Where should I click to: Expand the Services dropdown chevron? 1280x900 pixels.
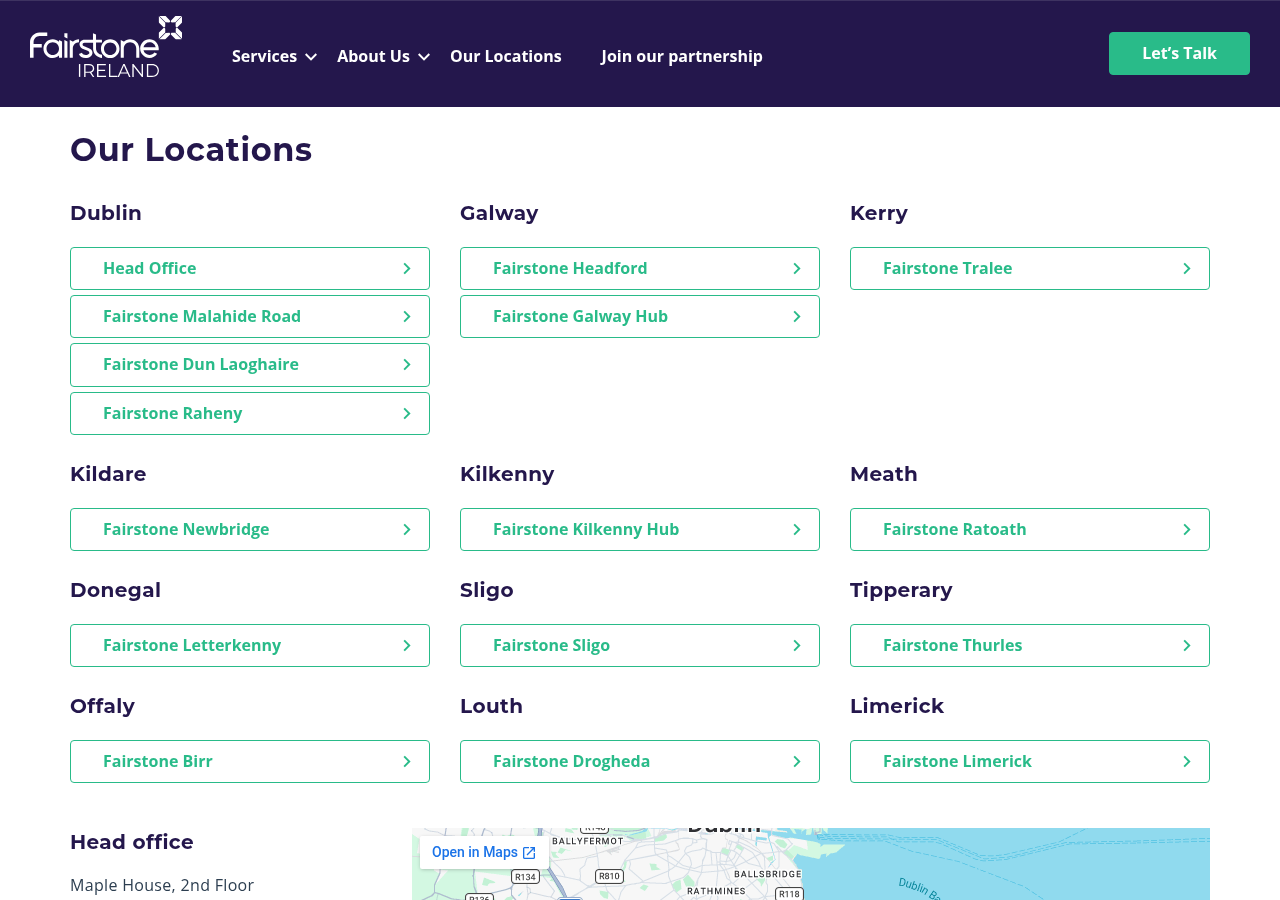[311, 57]
